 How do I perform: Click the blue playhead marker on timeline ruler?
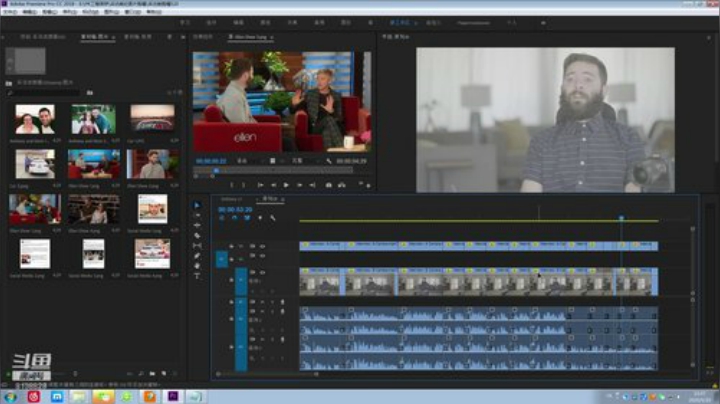coord(621,218)
